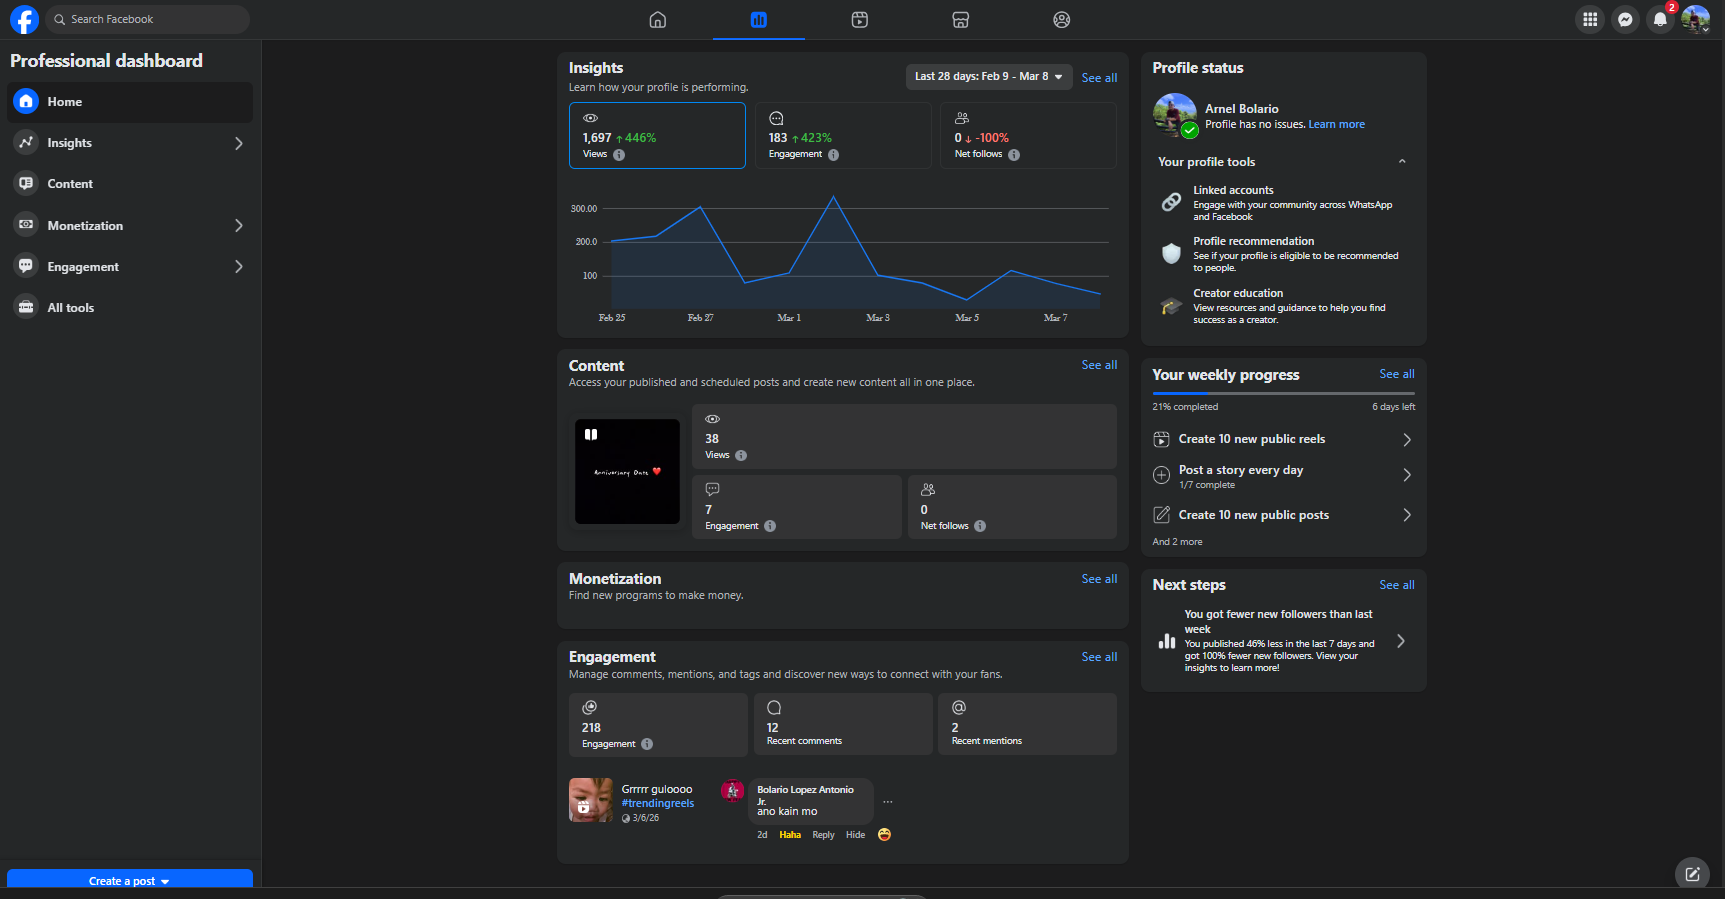
Task: Click the Search Facebook field
Action: [148, 19]
